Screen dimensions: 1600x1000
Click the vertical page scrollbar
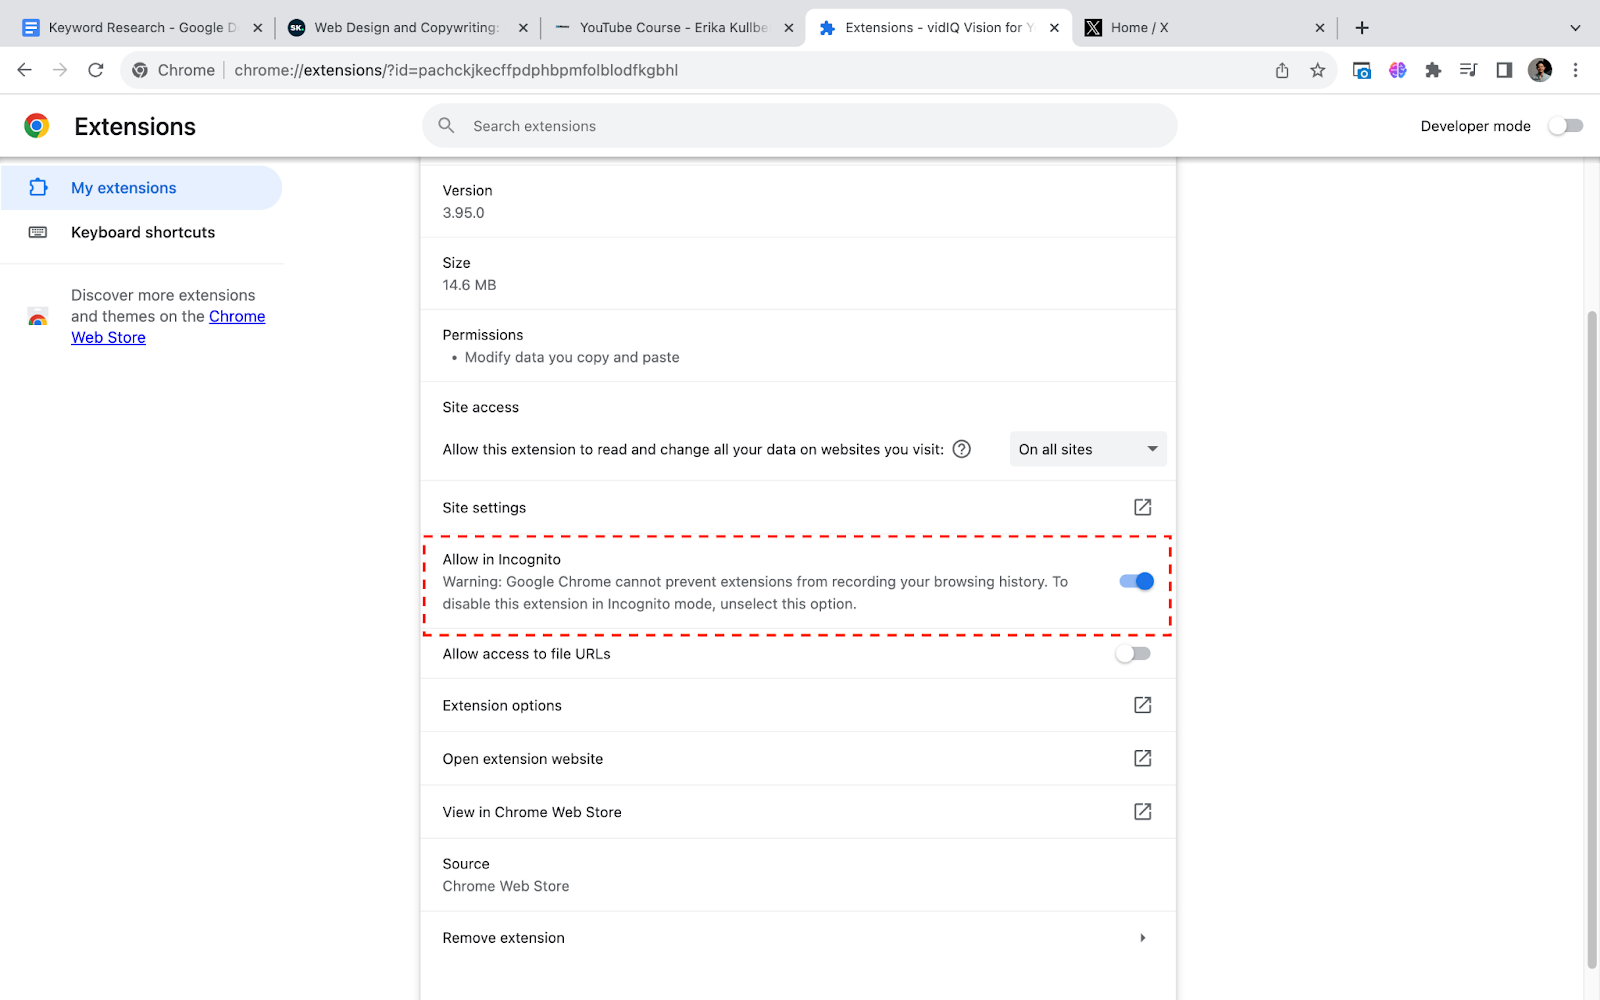pos(1592,640)
